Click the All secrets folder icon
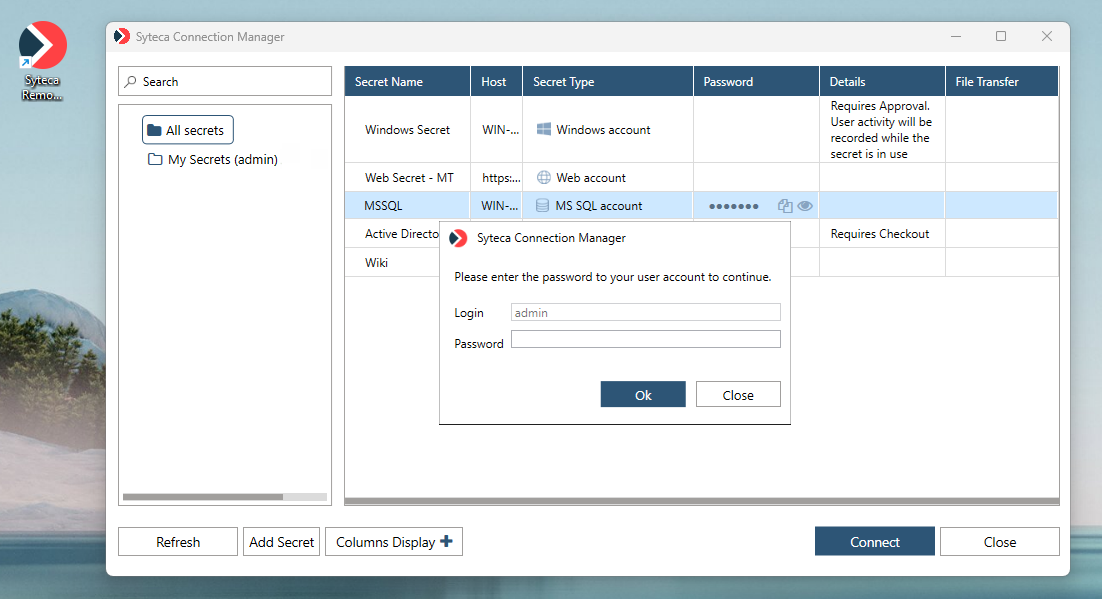This screenshot has width=1102, height=599. click(x=154, y=130)
